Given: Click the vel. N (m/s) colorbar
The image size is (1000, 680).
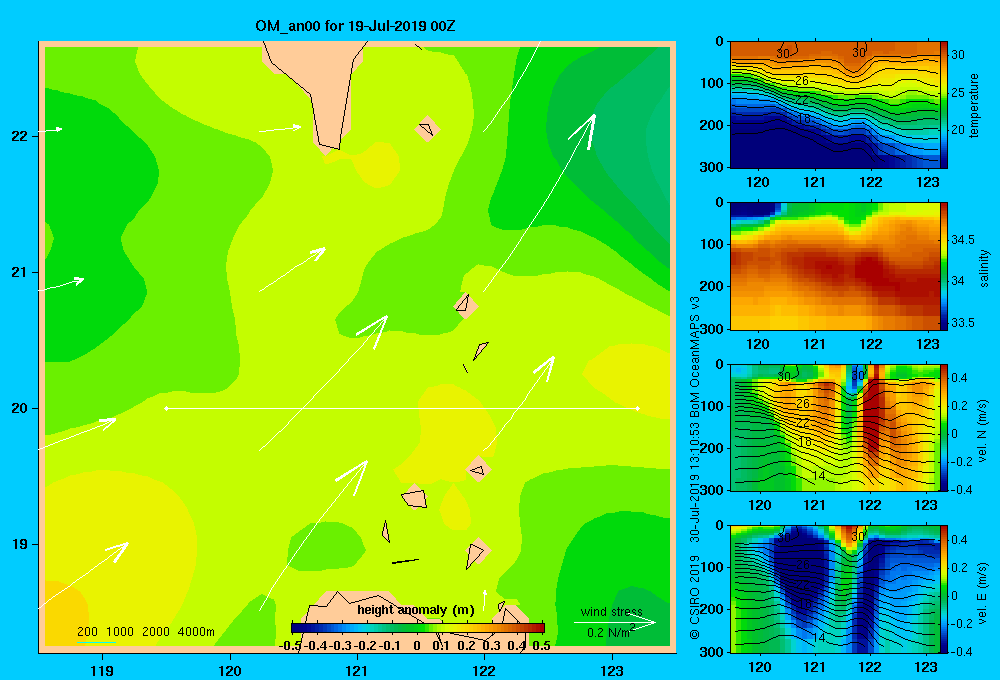Looking at the screenshot, I should click(x=944, y=427).
